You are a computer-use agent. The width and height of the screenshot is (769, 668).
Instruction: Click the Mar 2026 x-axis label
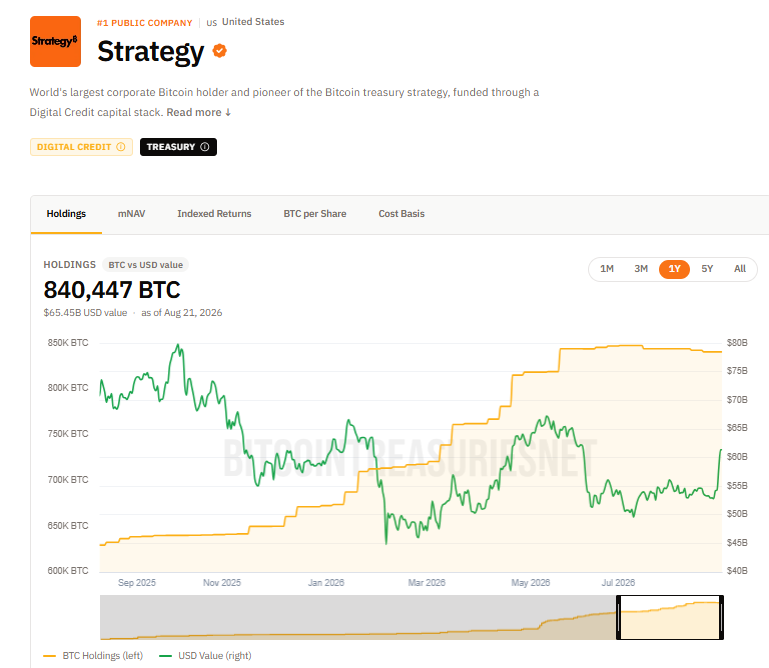tap(427, 583)
